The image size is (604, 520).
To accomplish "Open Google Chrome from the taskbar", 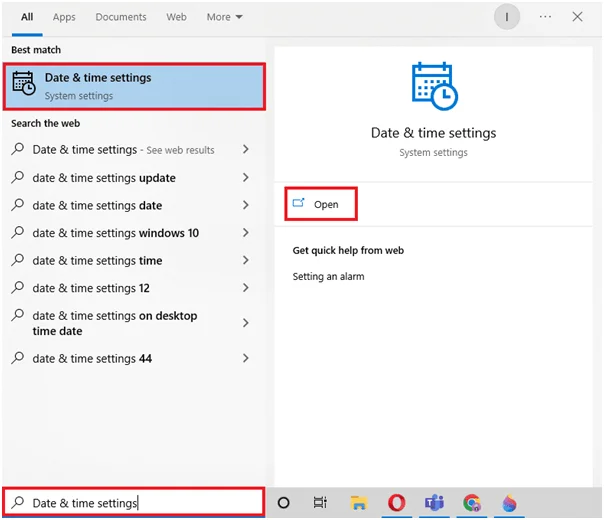I will pyautogui.click(x=472, y=503).
